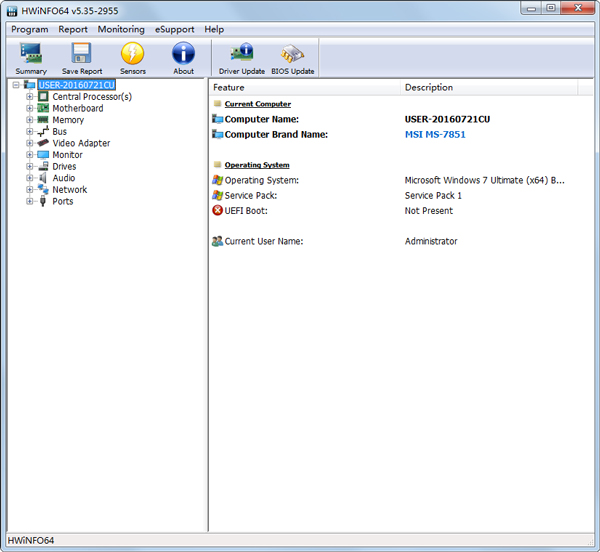600x552 pixels.
Task: Click the icon beside Computer Name row
Action: 217,119
